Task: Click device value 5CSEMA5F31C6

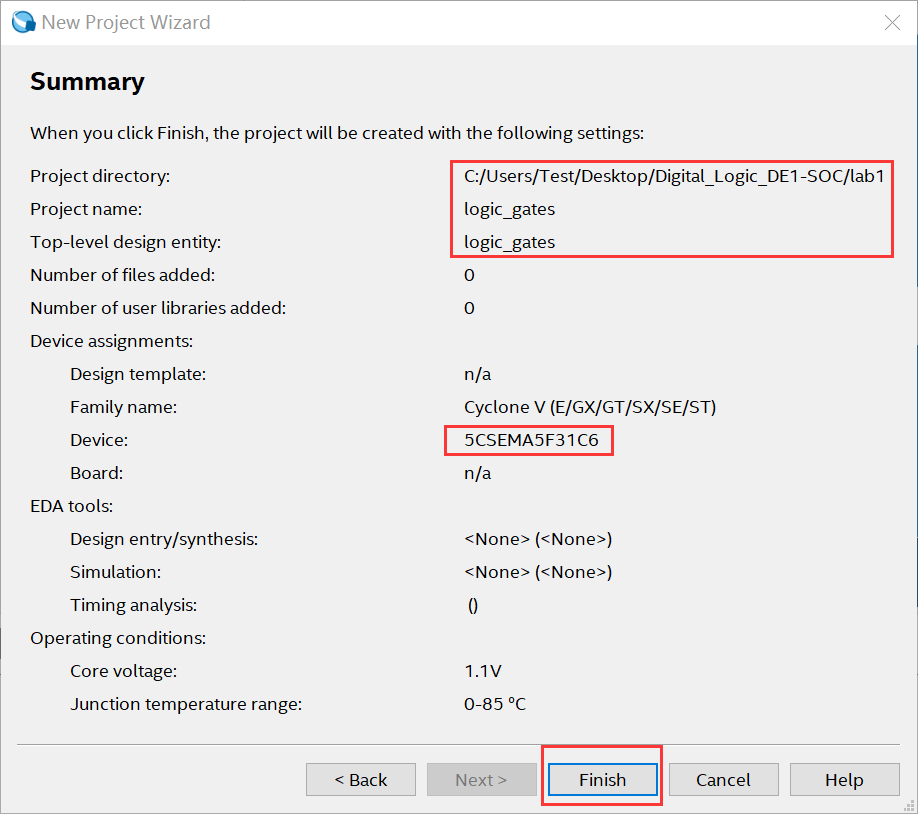Action: 531,440
